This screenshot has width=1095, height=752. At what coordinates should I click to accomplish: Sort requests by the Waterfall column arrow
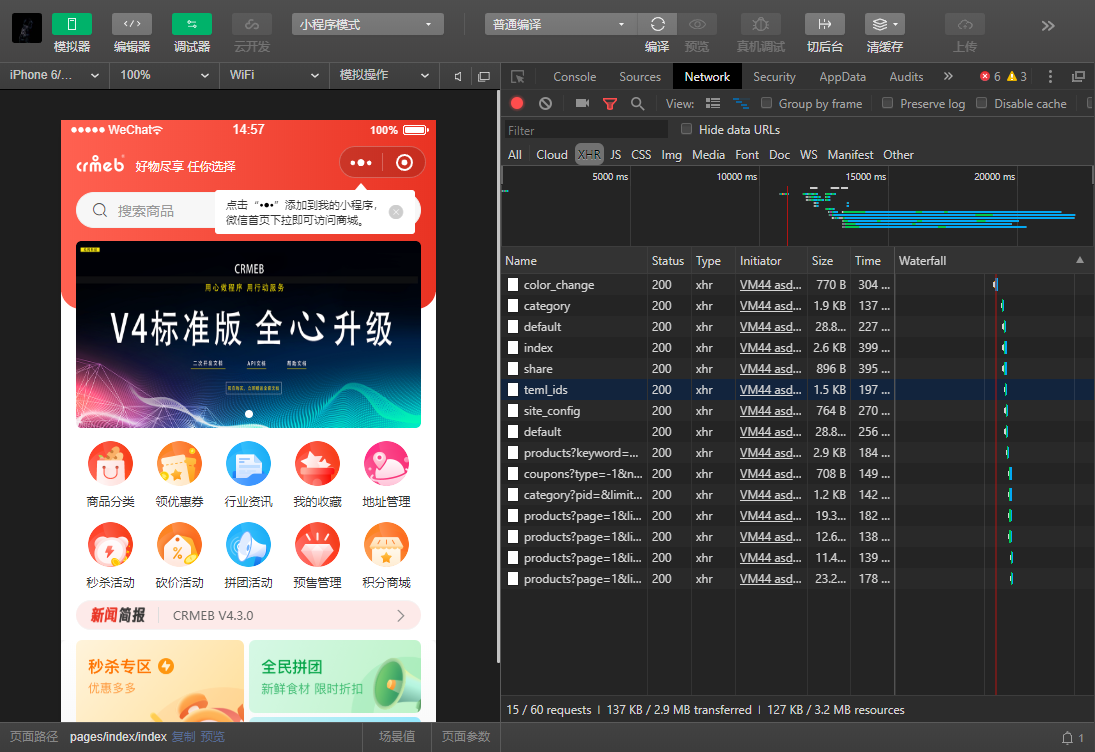[x=1080, y=260]
